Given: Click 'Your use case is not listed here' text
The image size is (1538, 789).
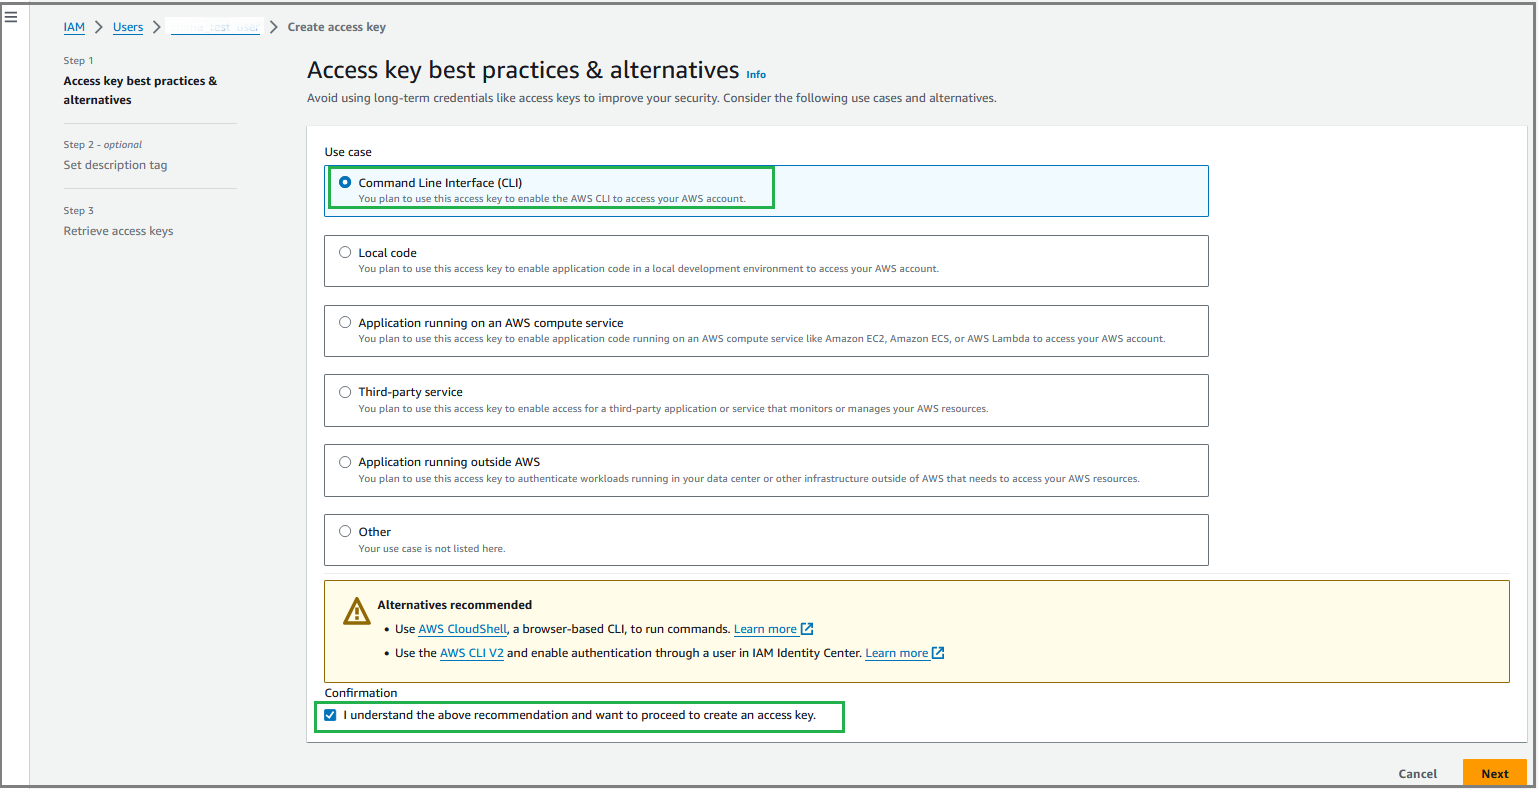Looking at the screenshot, I should 432,548.
